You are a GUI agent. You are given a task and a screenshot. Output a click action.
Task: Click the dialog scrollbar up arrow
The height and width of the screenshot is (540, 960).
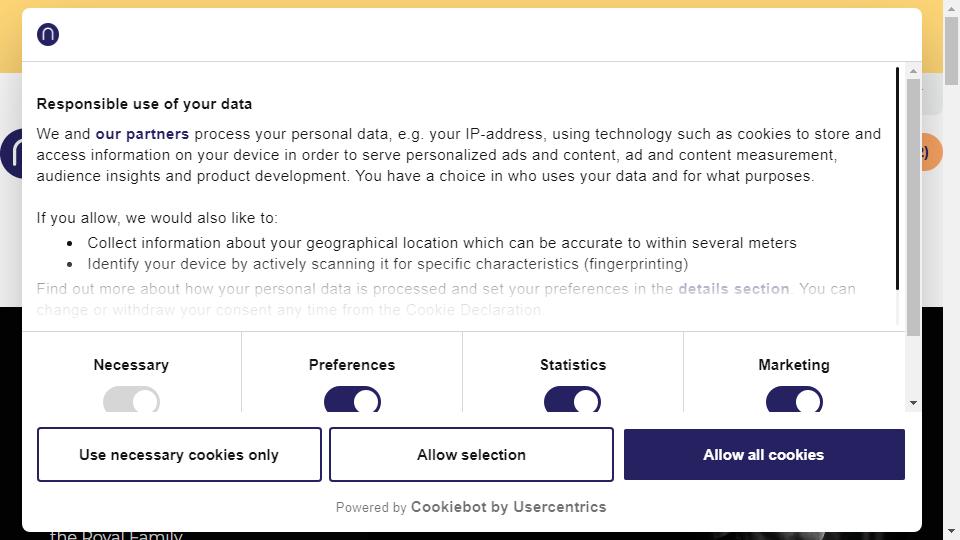click(x=913, y=71)
